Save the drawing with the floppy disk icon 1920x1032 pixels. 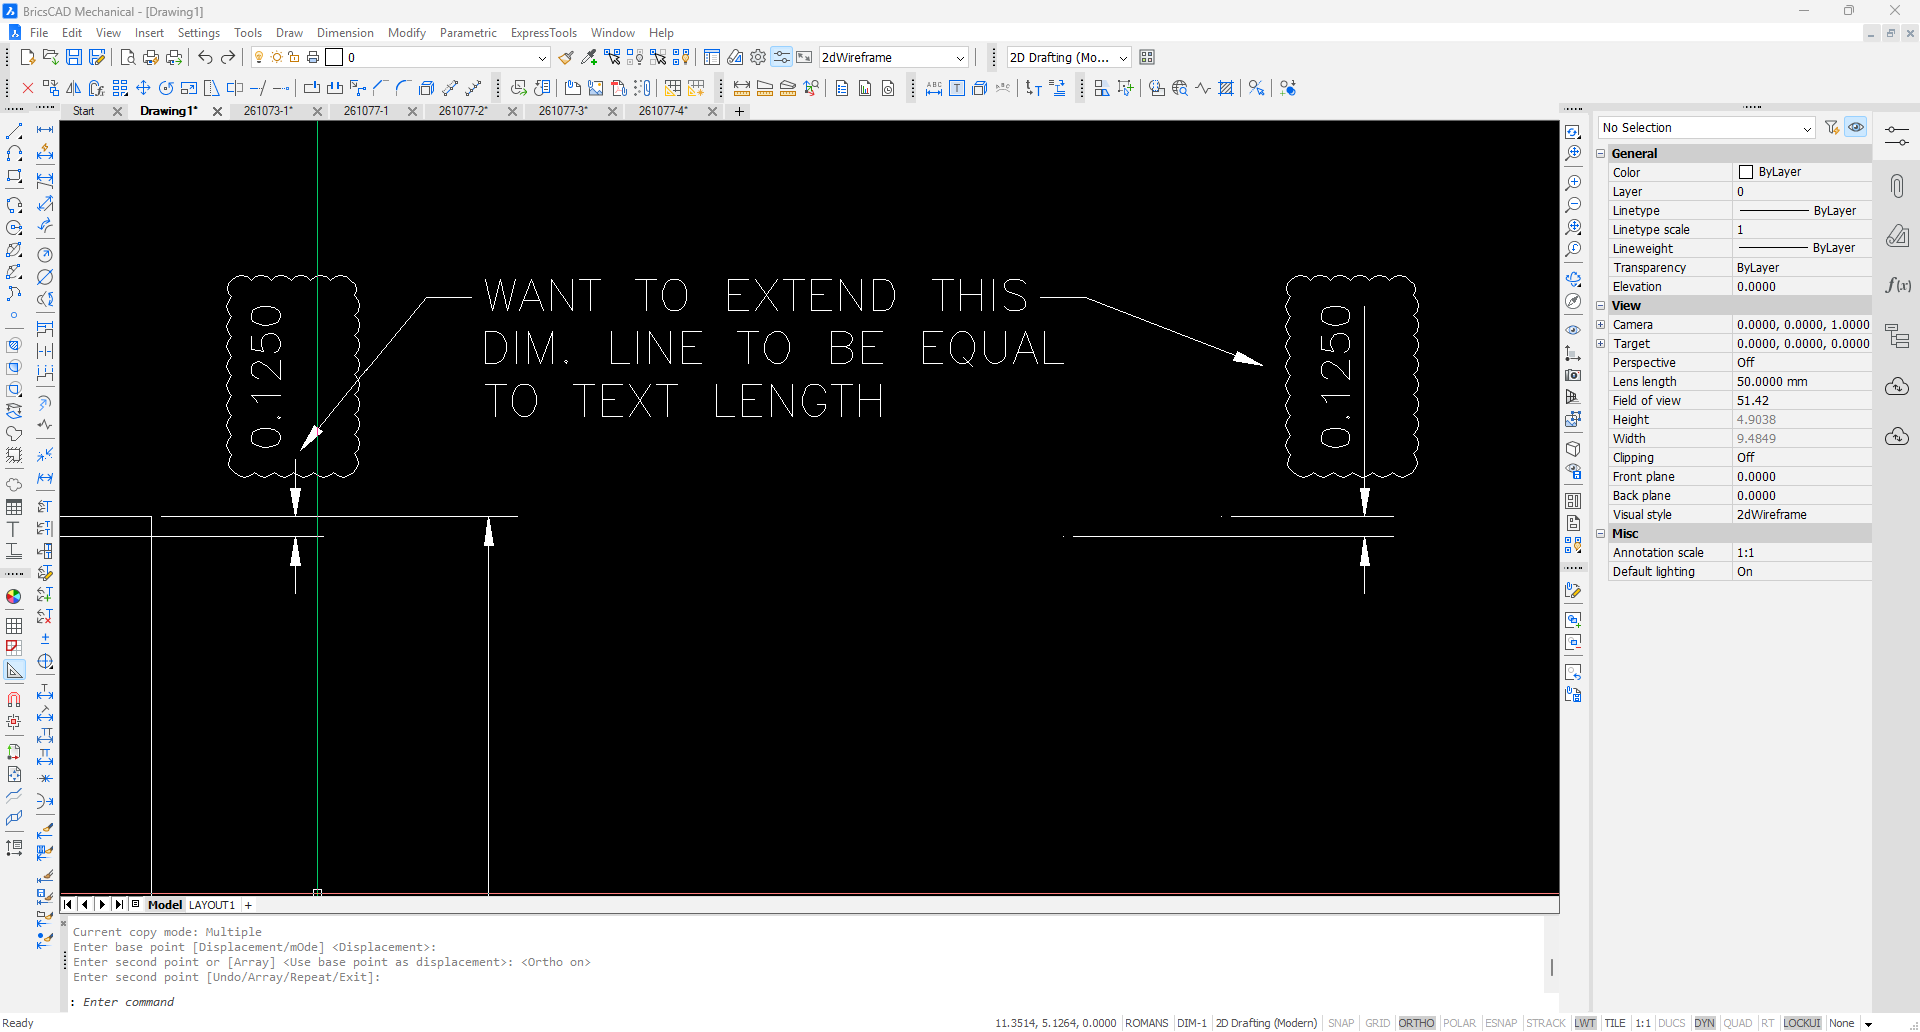73,57
